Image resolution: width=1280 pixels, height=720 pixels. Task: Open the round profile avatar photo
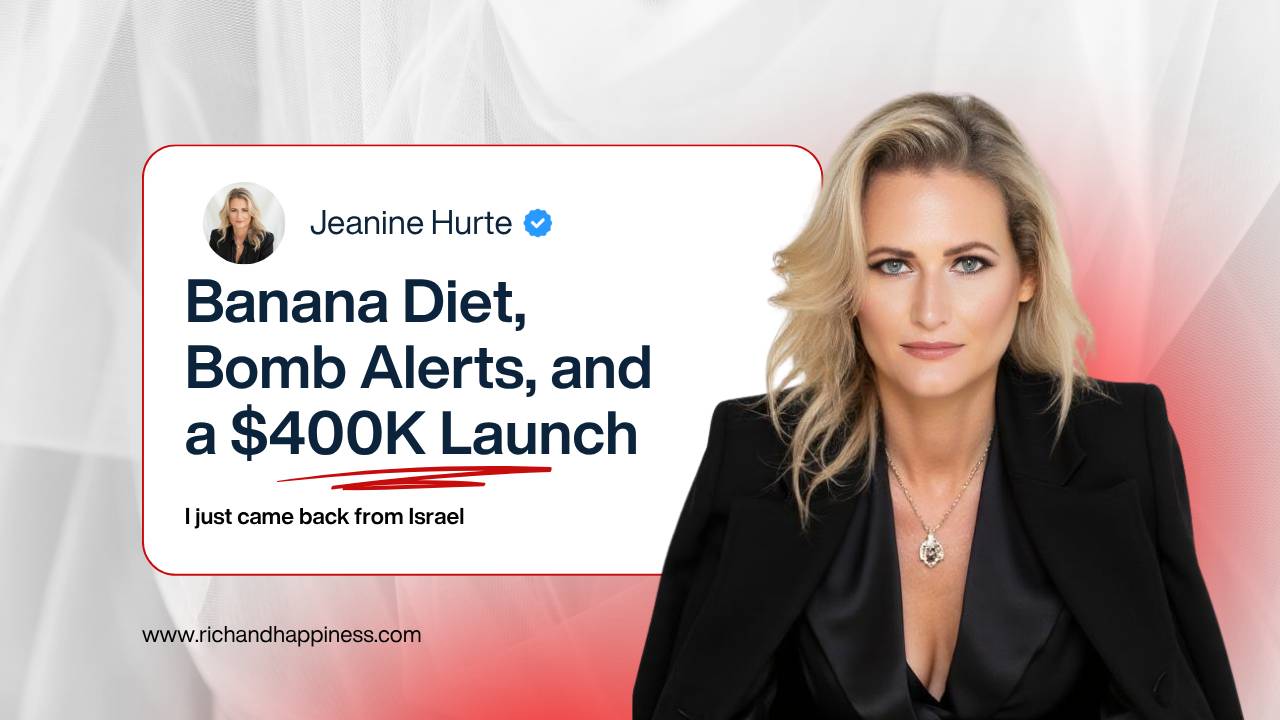[x=244, y=223]
